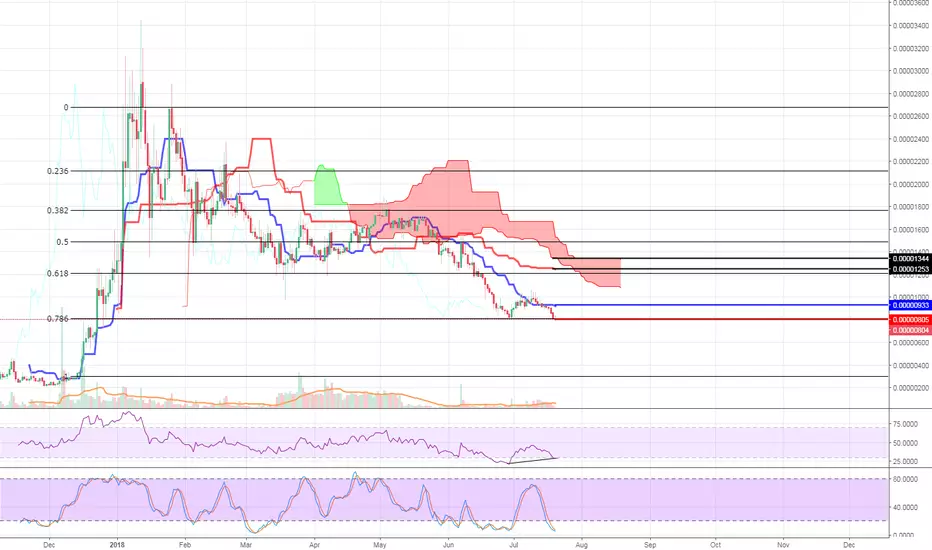Select the blue price tag 0.00000933
Screen dimensions: 932x550
[x=910, y=305]
